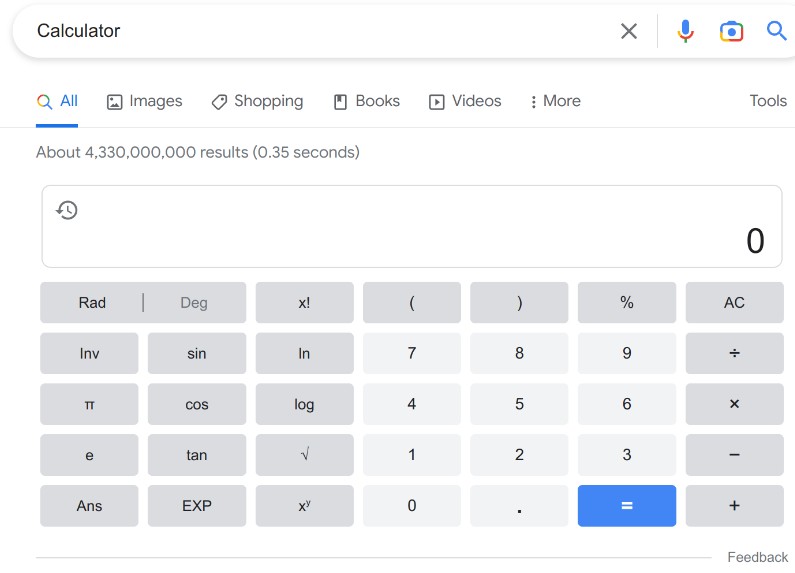Expand the More search options menu
This screenshot has width=795, height=573.
click(x=555, y=101)
